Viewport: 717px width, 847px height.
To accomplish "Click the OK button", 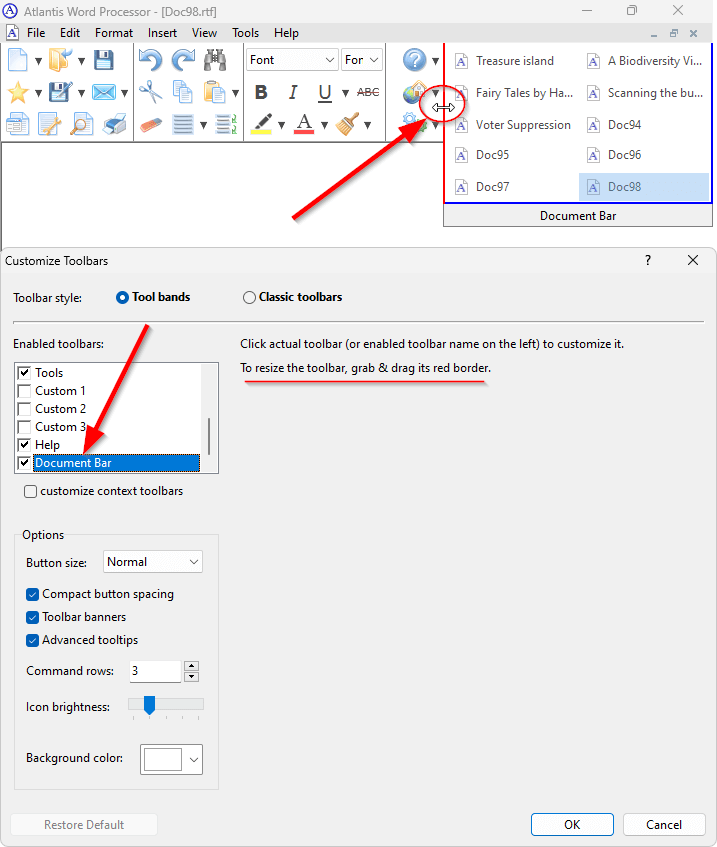I will [x=572, y=825].
